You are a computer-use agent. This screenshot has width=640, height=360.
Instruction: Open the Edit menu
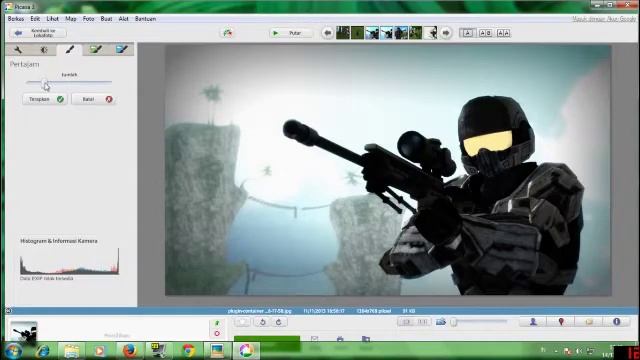pyautogui.click(x=35, y=19)
